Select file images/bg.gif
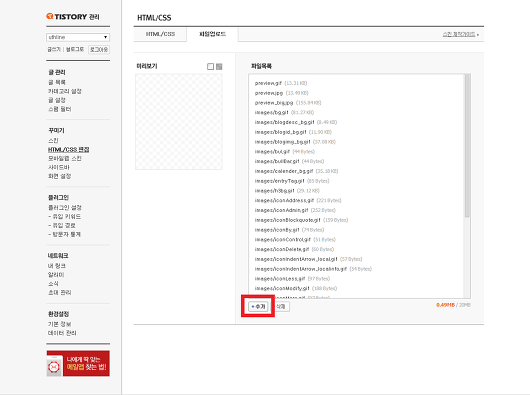 coord(284,113)
